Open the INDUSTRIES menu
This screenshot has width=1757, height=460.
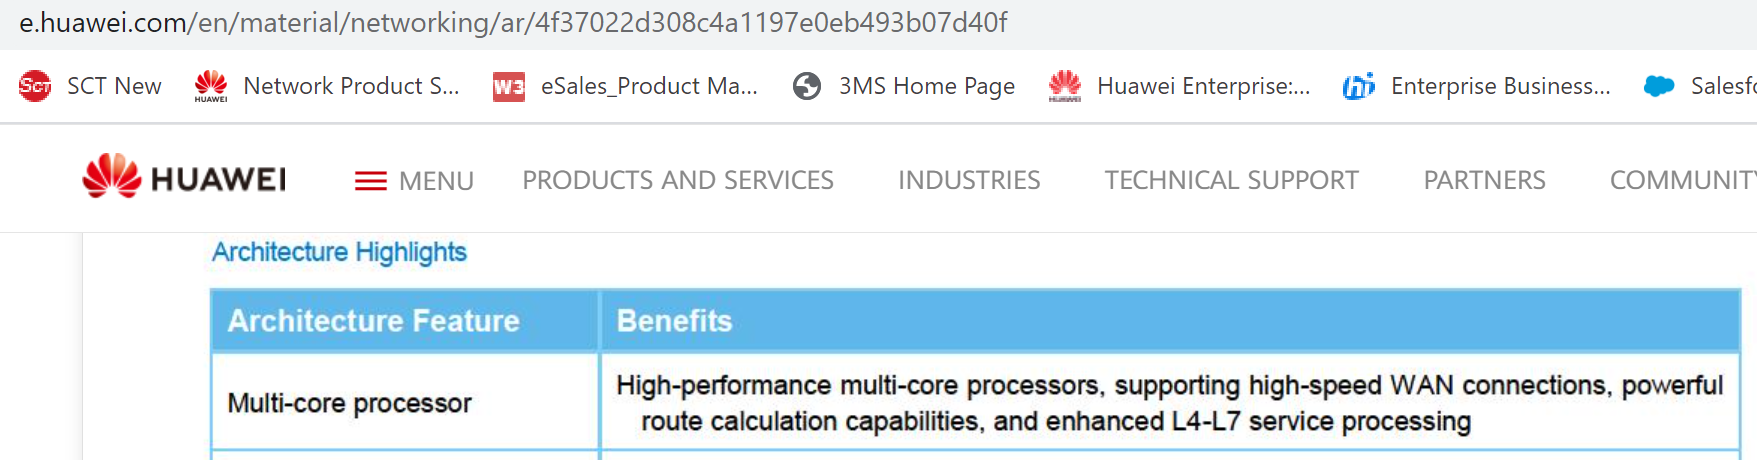[969, 180]
